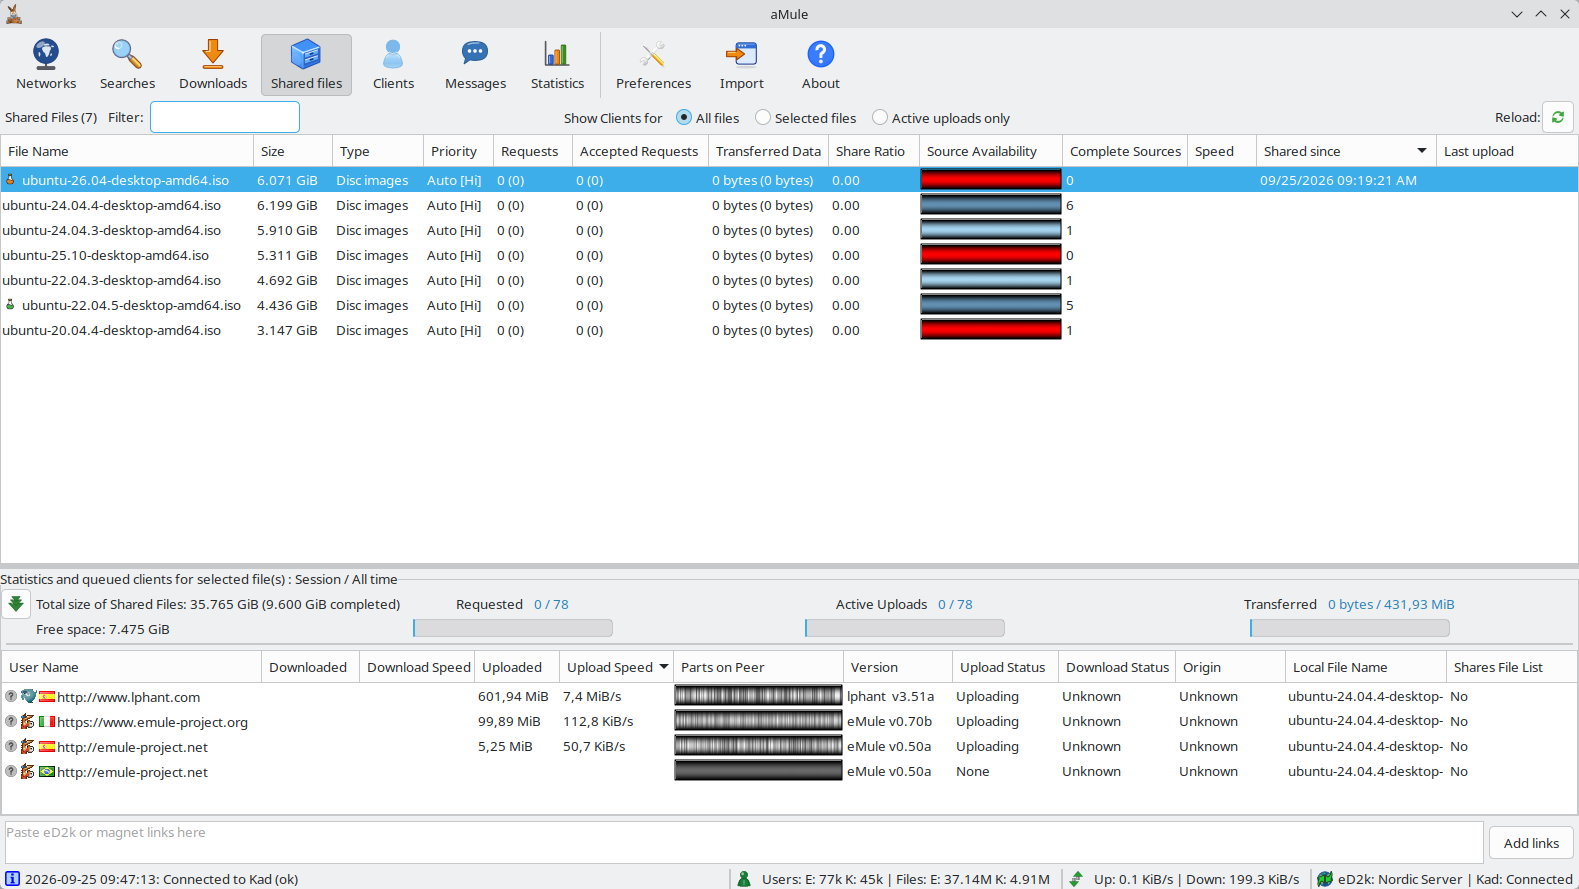
Task: Click the Import toolbar icon
Action: (741, 65)
